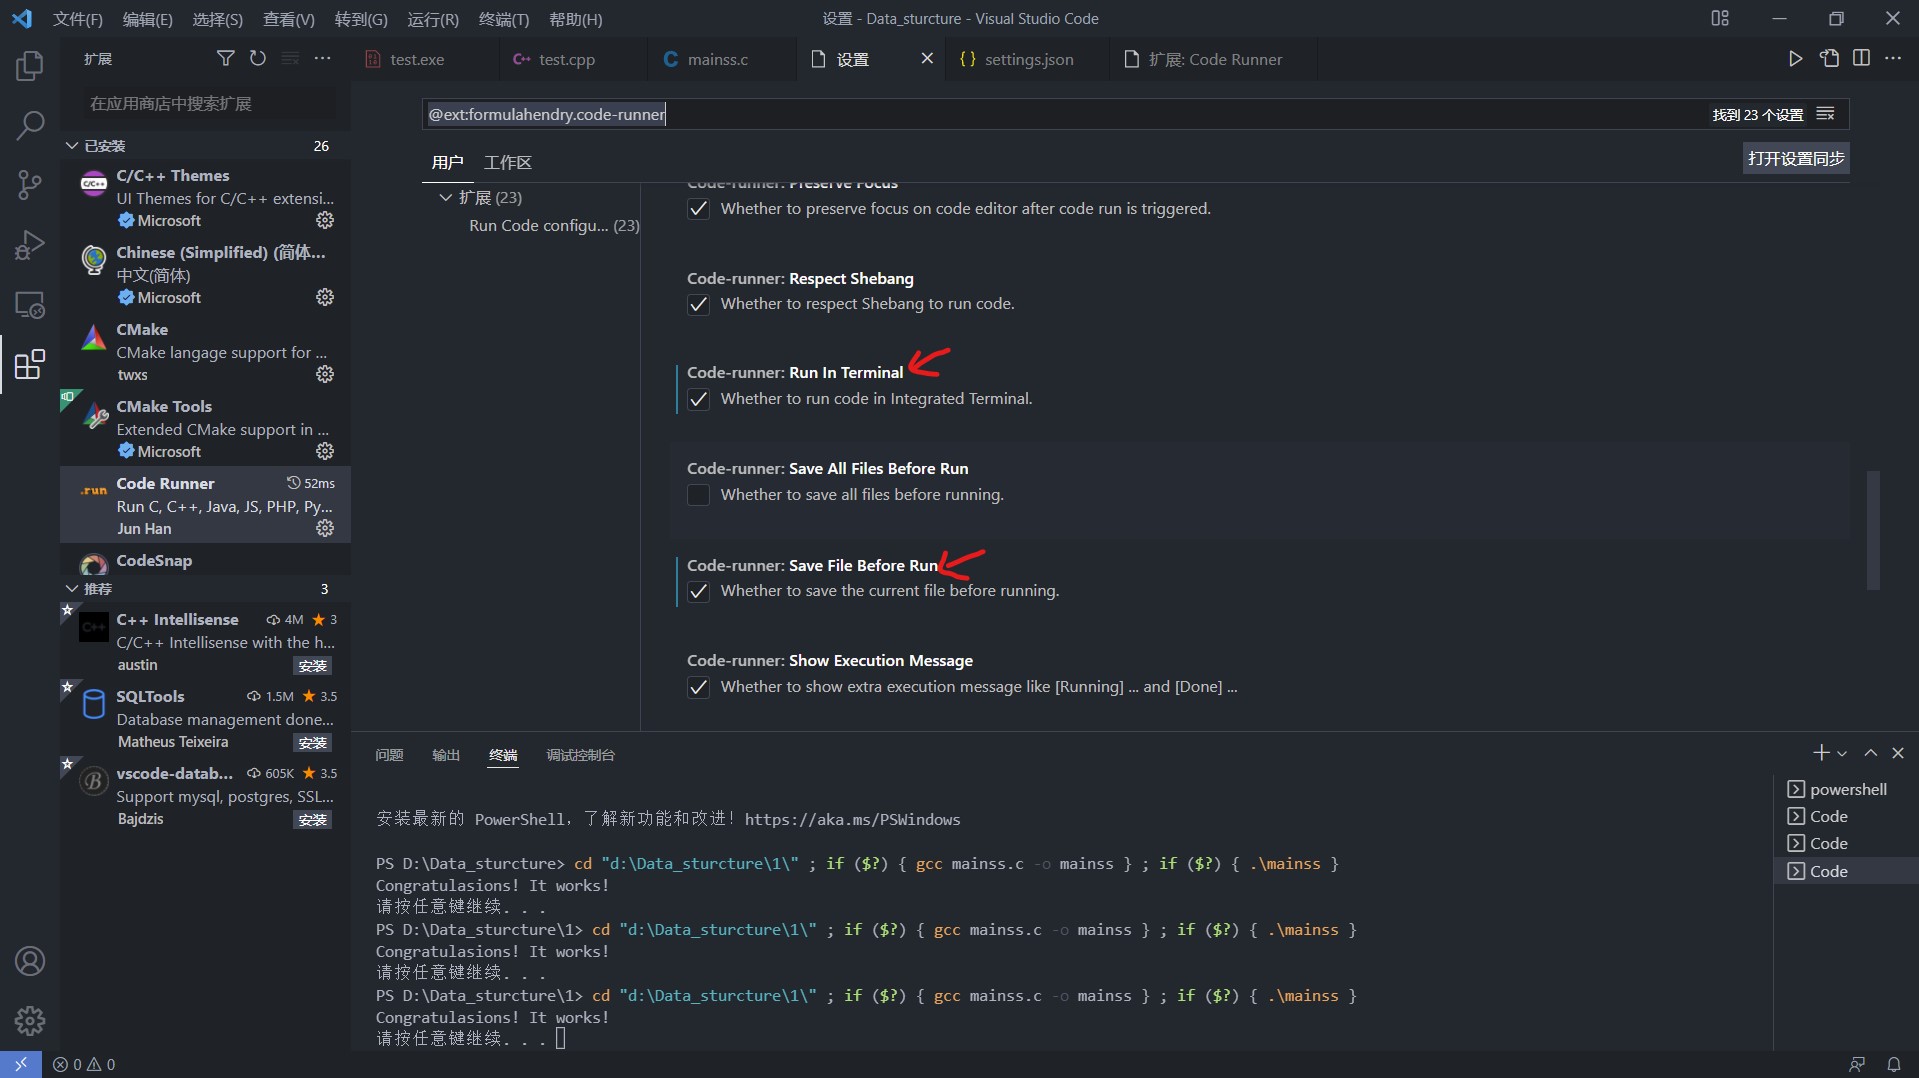Viewport: 1919px width, 1078px height.
Task: Open the Help menu
Action: pos(576,19)
